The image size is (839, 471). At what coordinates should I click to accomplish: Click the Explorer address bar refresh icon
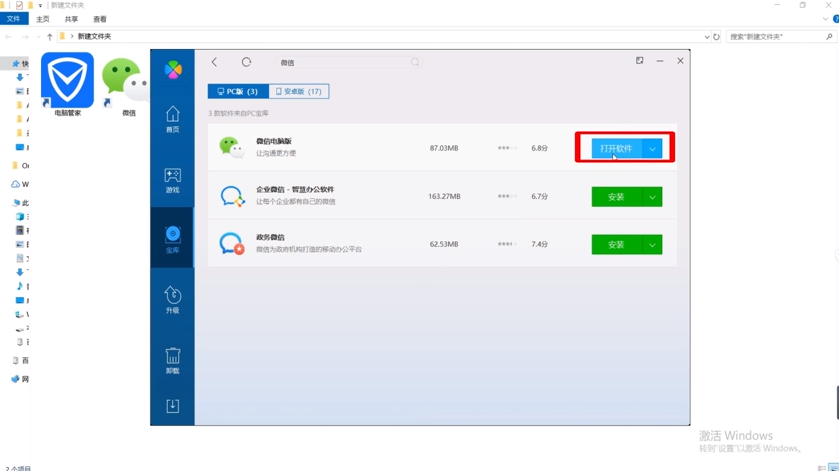[716, 36]
